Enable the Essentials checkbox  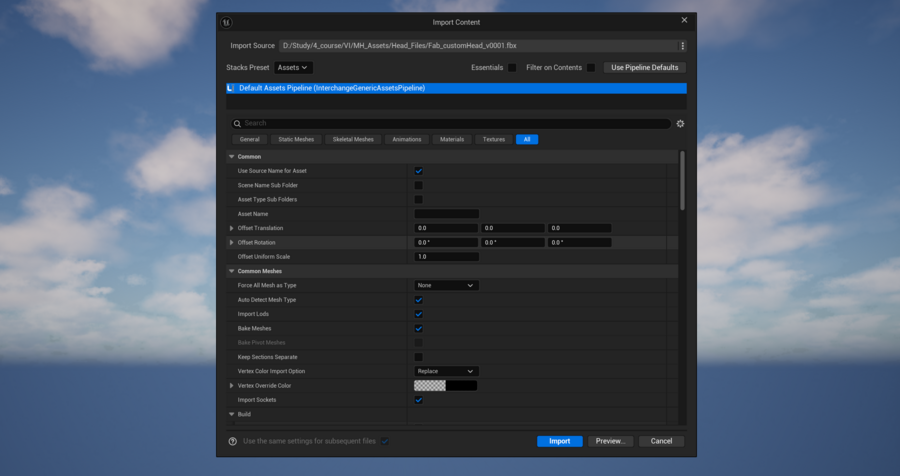pyautogui.click(x=512, y=68)
